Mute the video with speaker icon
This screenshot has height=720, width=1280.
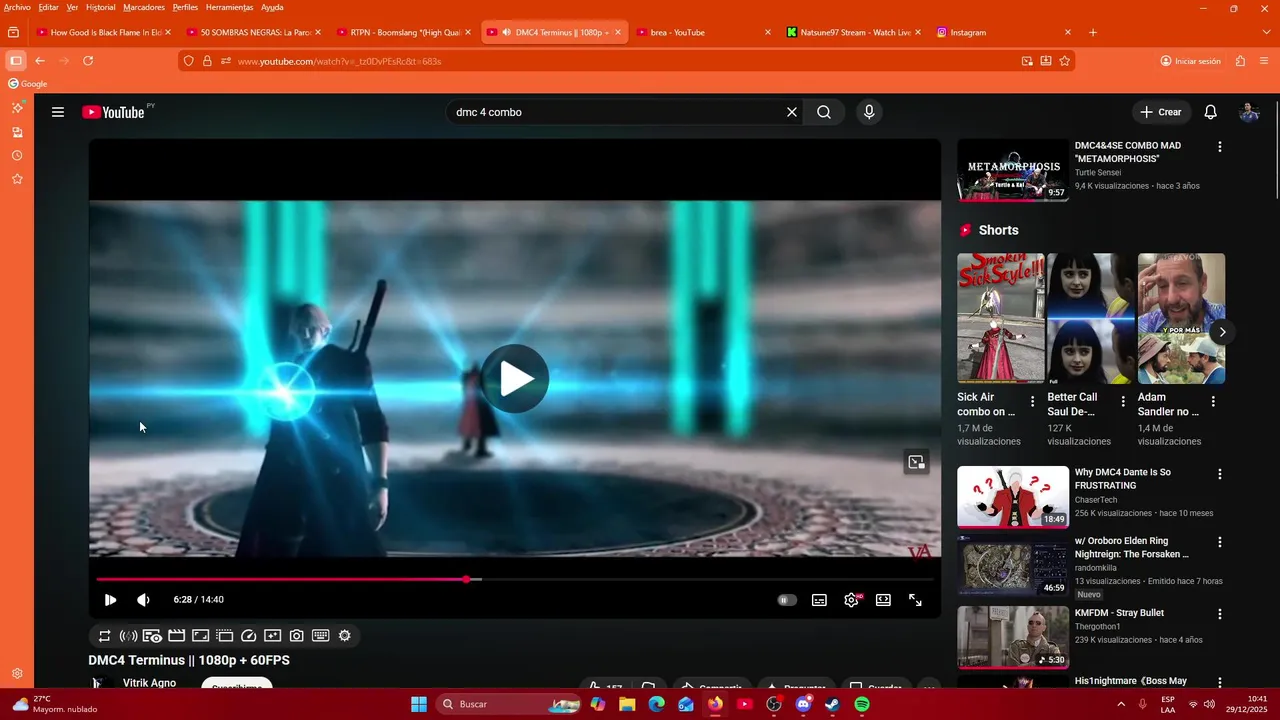143,600
